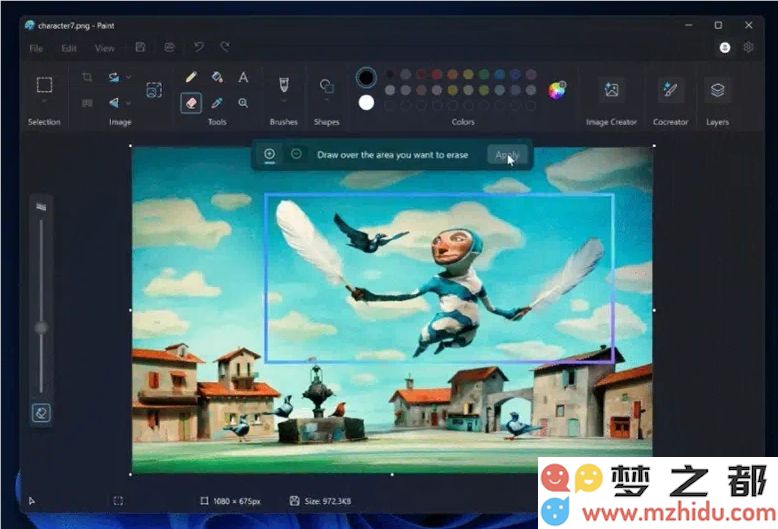Click the bottom-center canvas resize handle

[392, 474]
